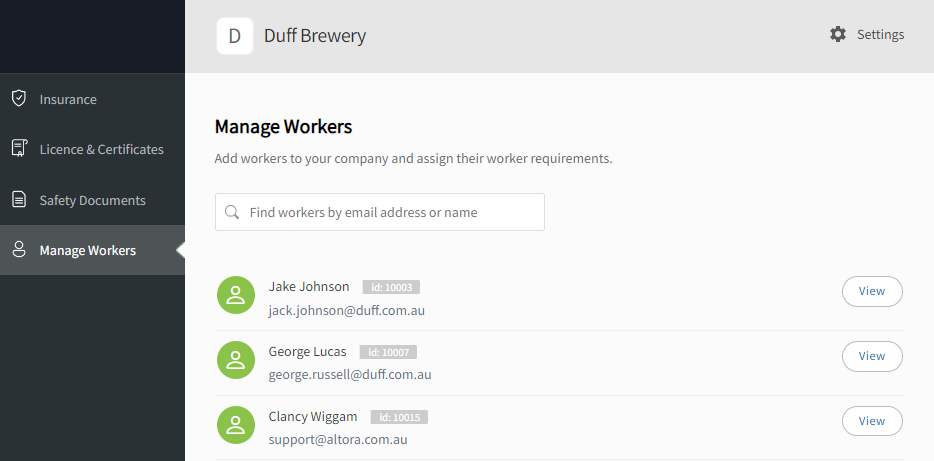Open the Insurance menu item
The height and width of the screenshot is (461, 934).
tap(68, 99)
